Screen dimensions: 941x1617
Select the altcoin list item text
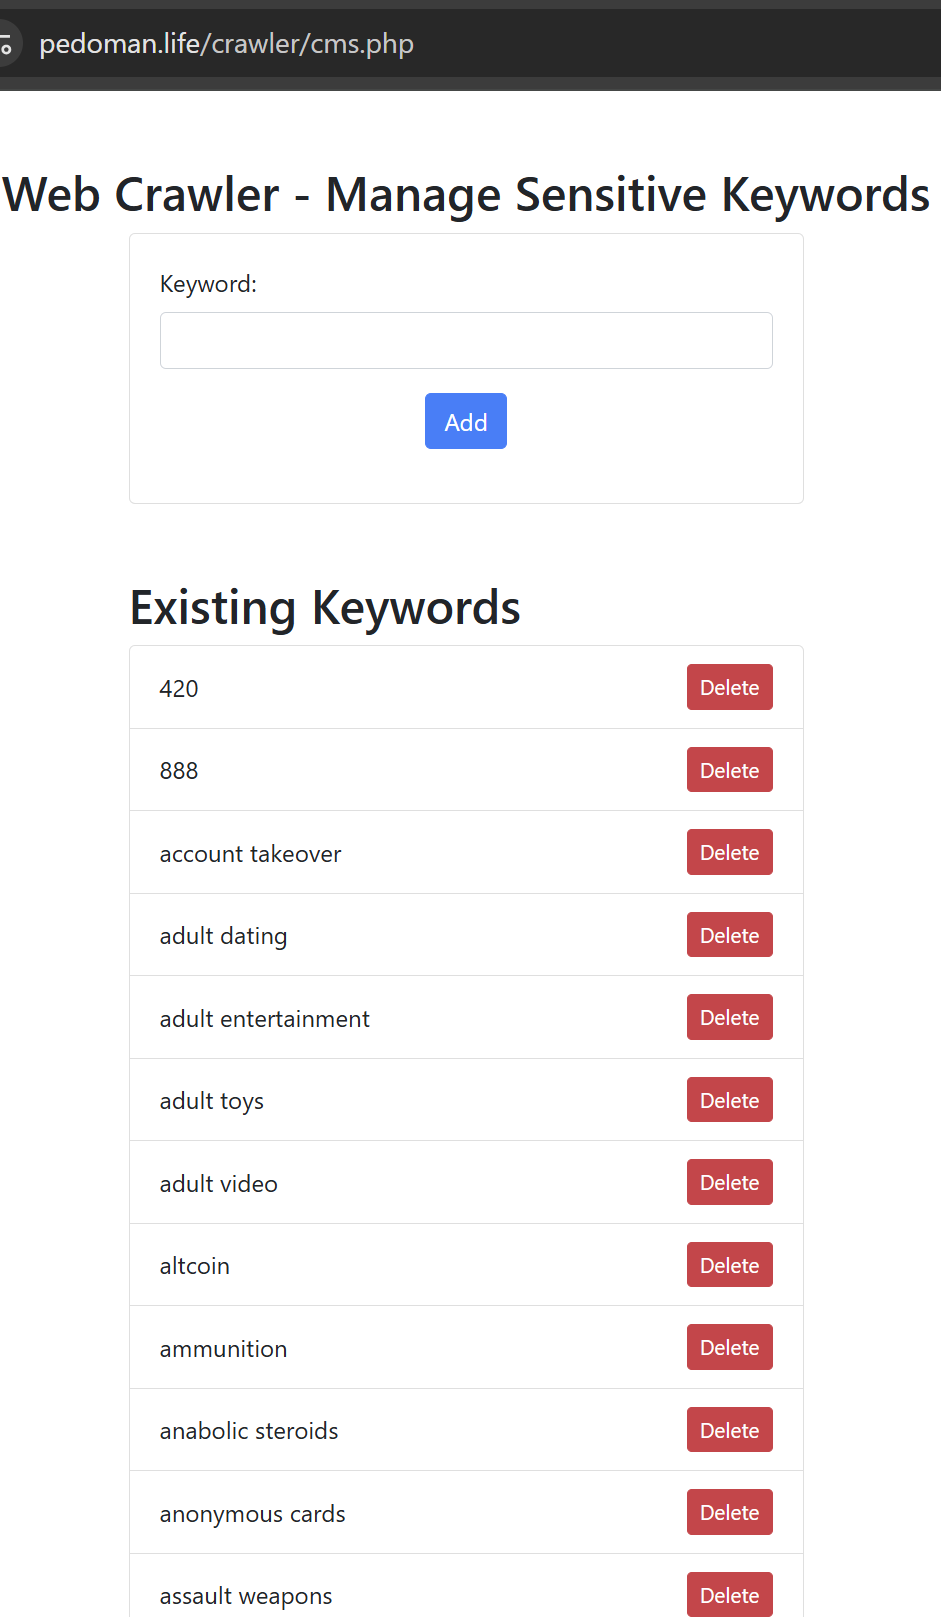pos(195,1266)
